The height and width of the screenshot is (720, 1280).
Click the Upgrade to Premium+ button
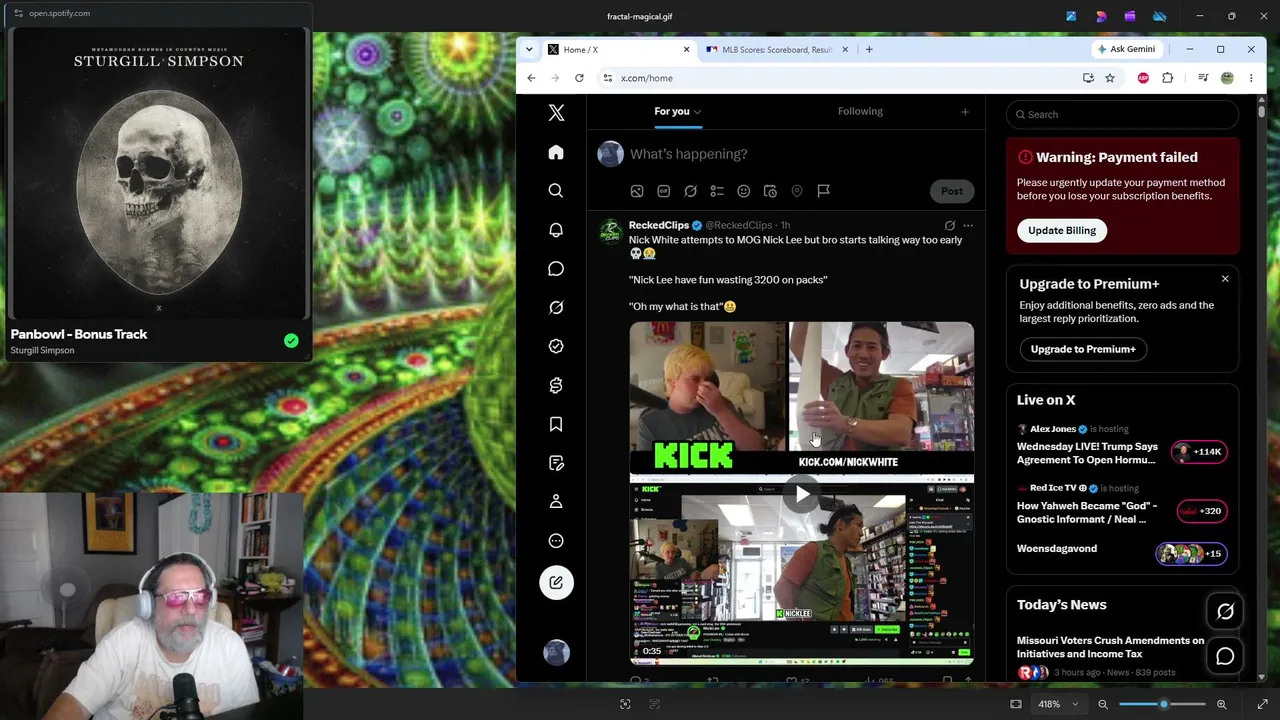1083,349
